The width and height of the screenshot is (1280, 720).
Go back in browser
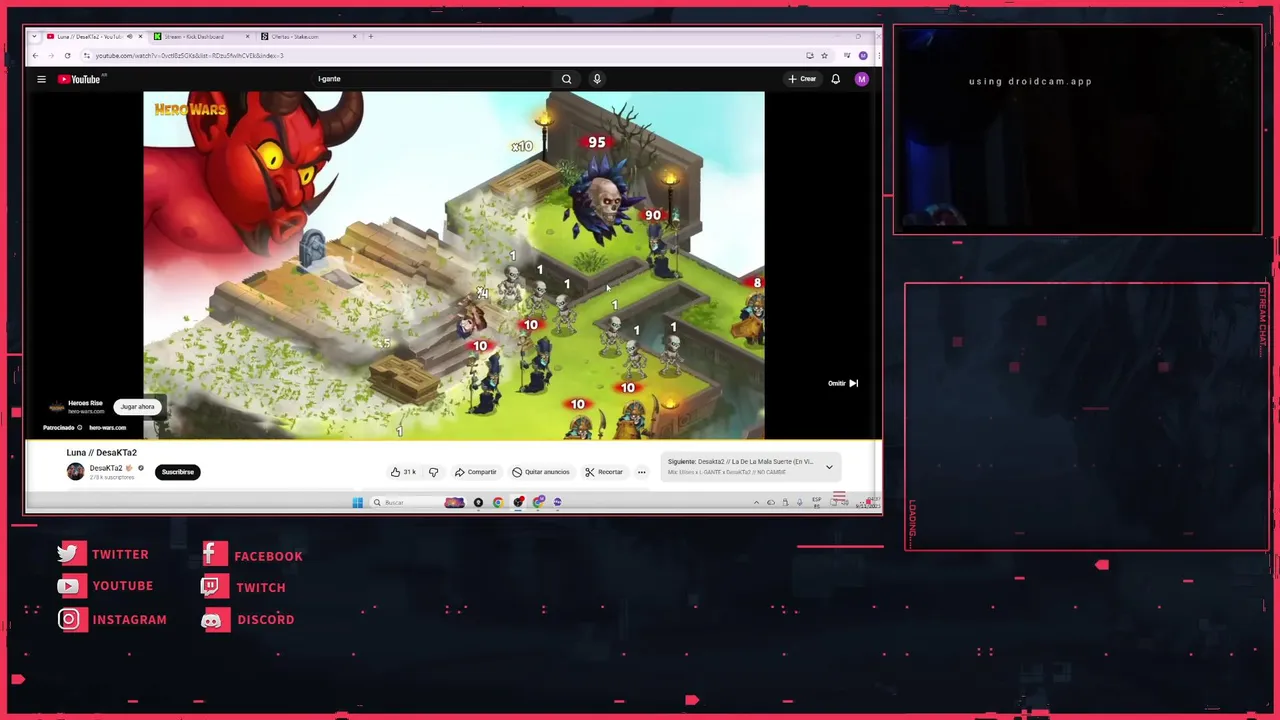pos(36,56)
